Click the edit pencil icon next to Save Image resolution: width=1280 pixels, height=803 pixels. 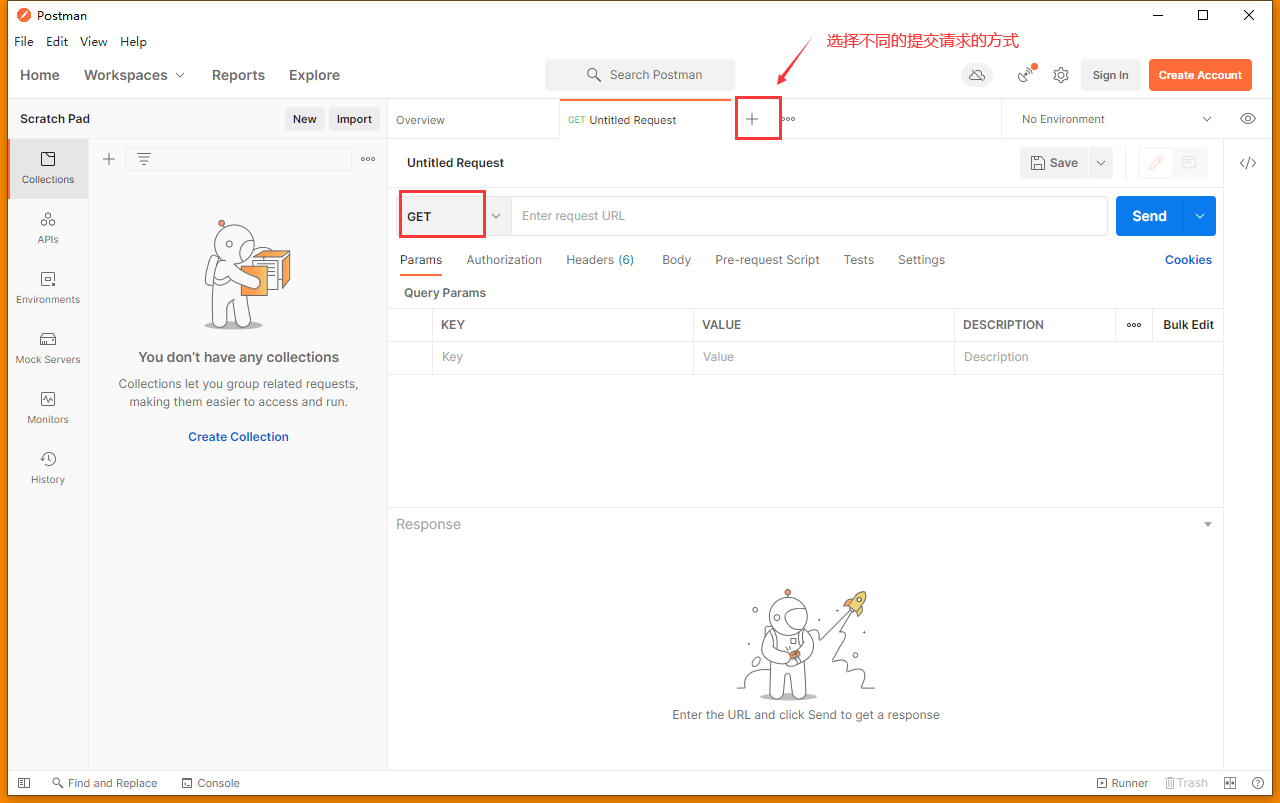pos(1156,163)
